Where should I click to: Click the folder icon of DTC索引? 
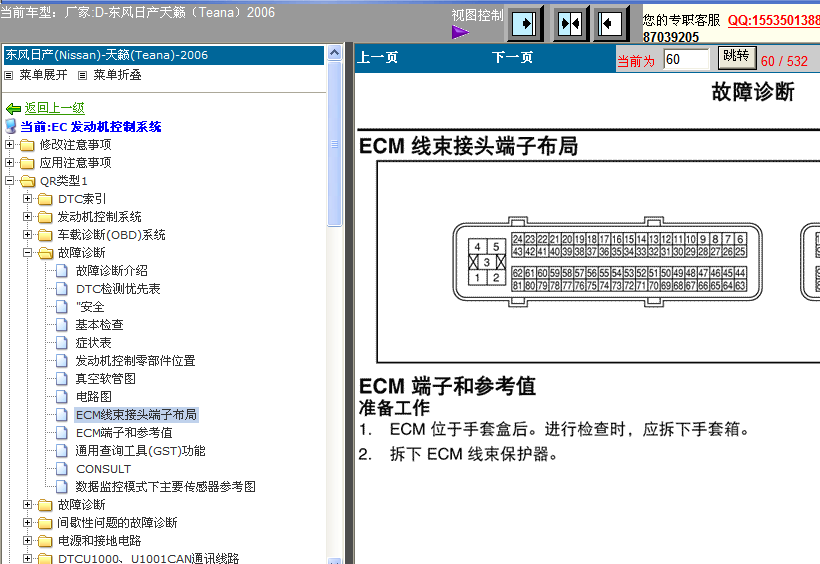click(x=45, y=199)
